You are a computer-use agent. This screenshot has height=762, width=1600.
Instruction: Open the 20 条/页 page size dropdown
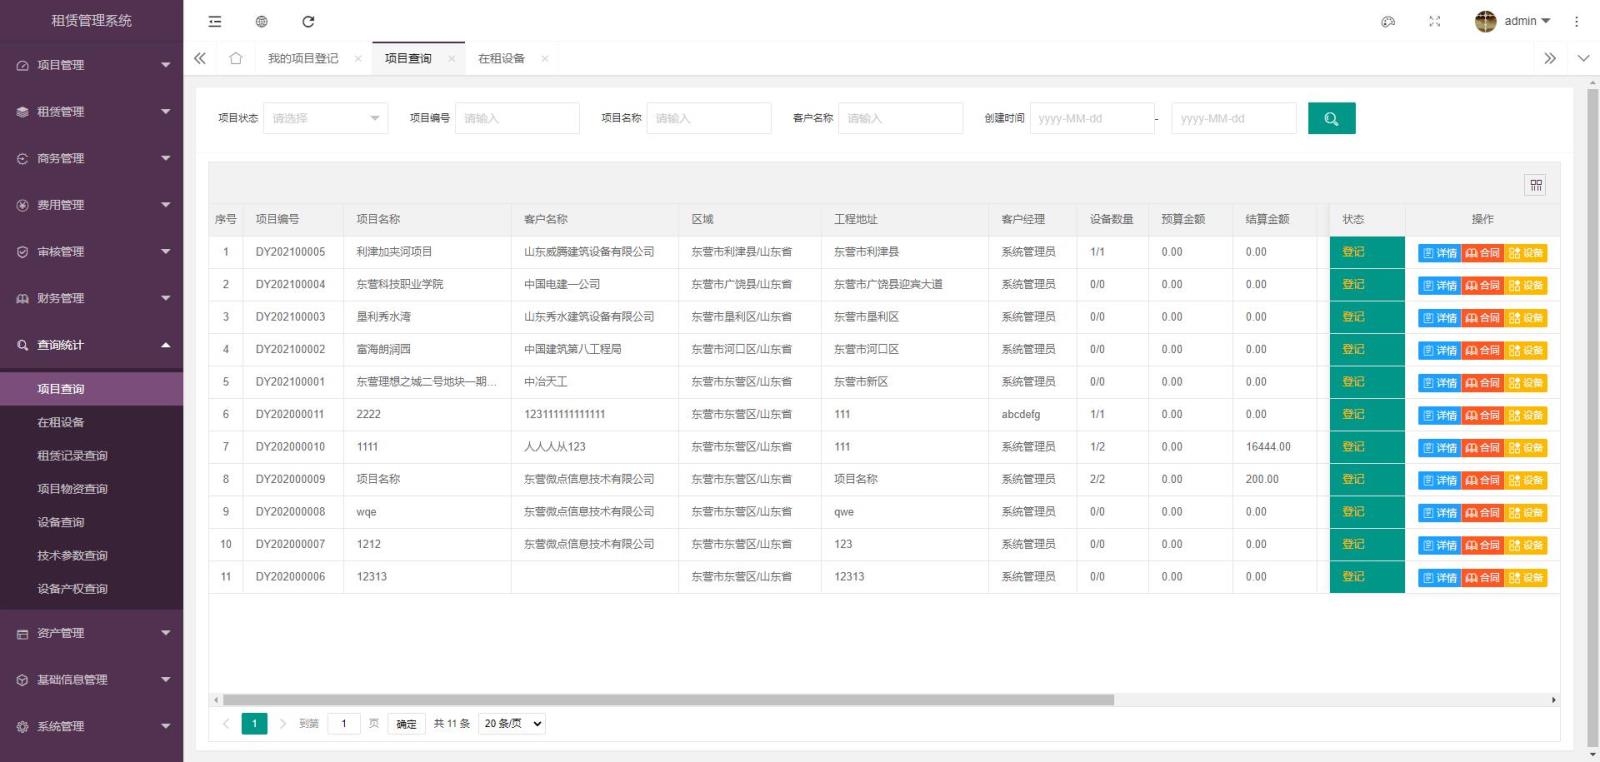(x=513, y=723)
